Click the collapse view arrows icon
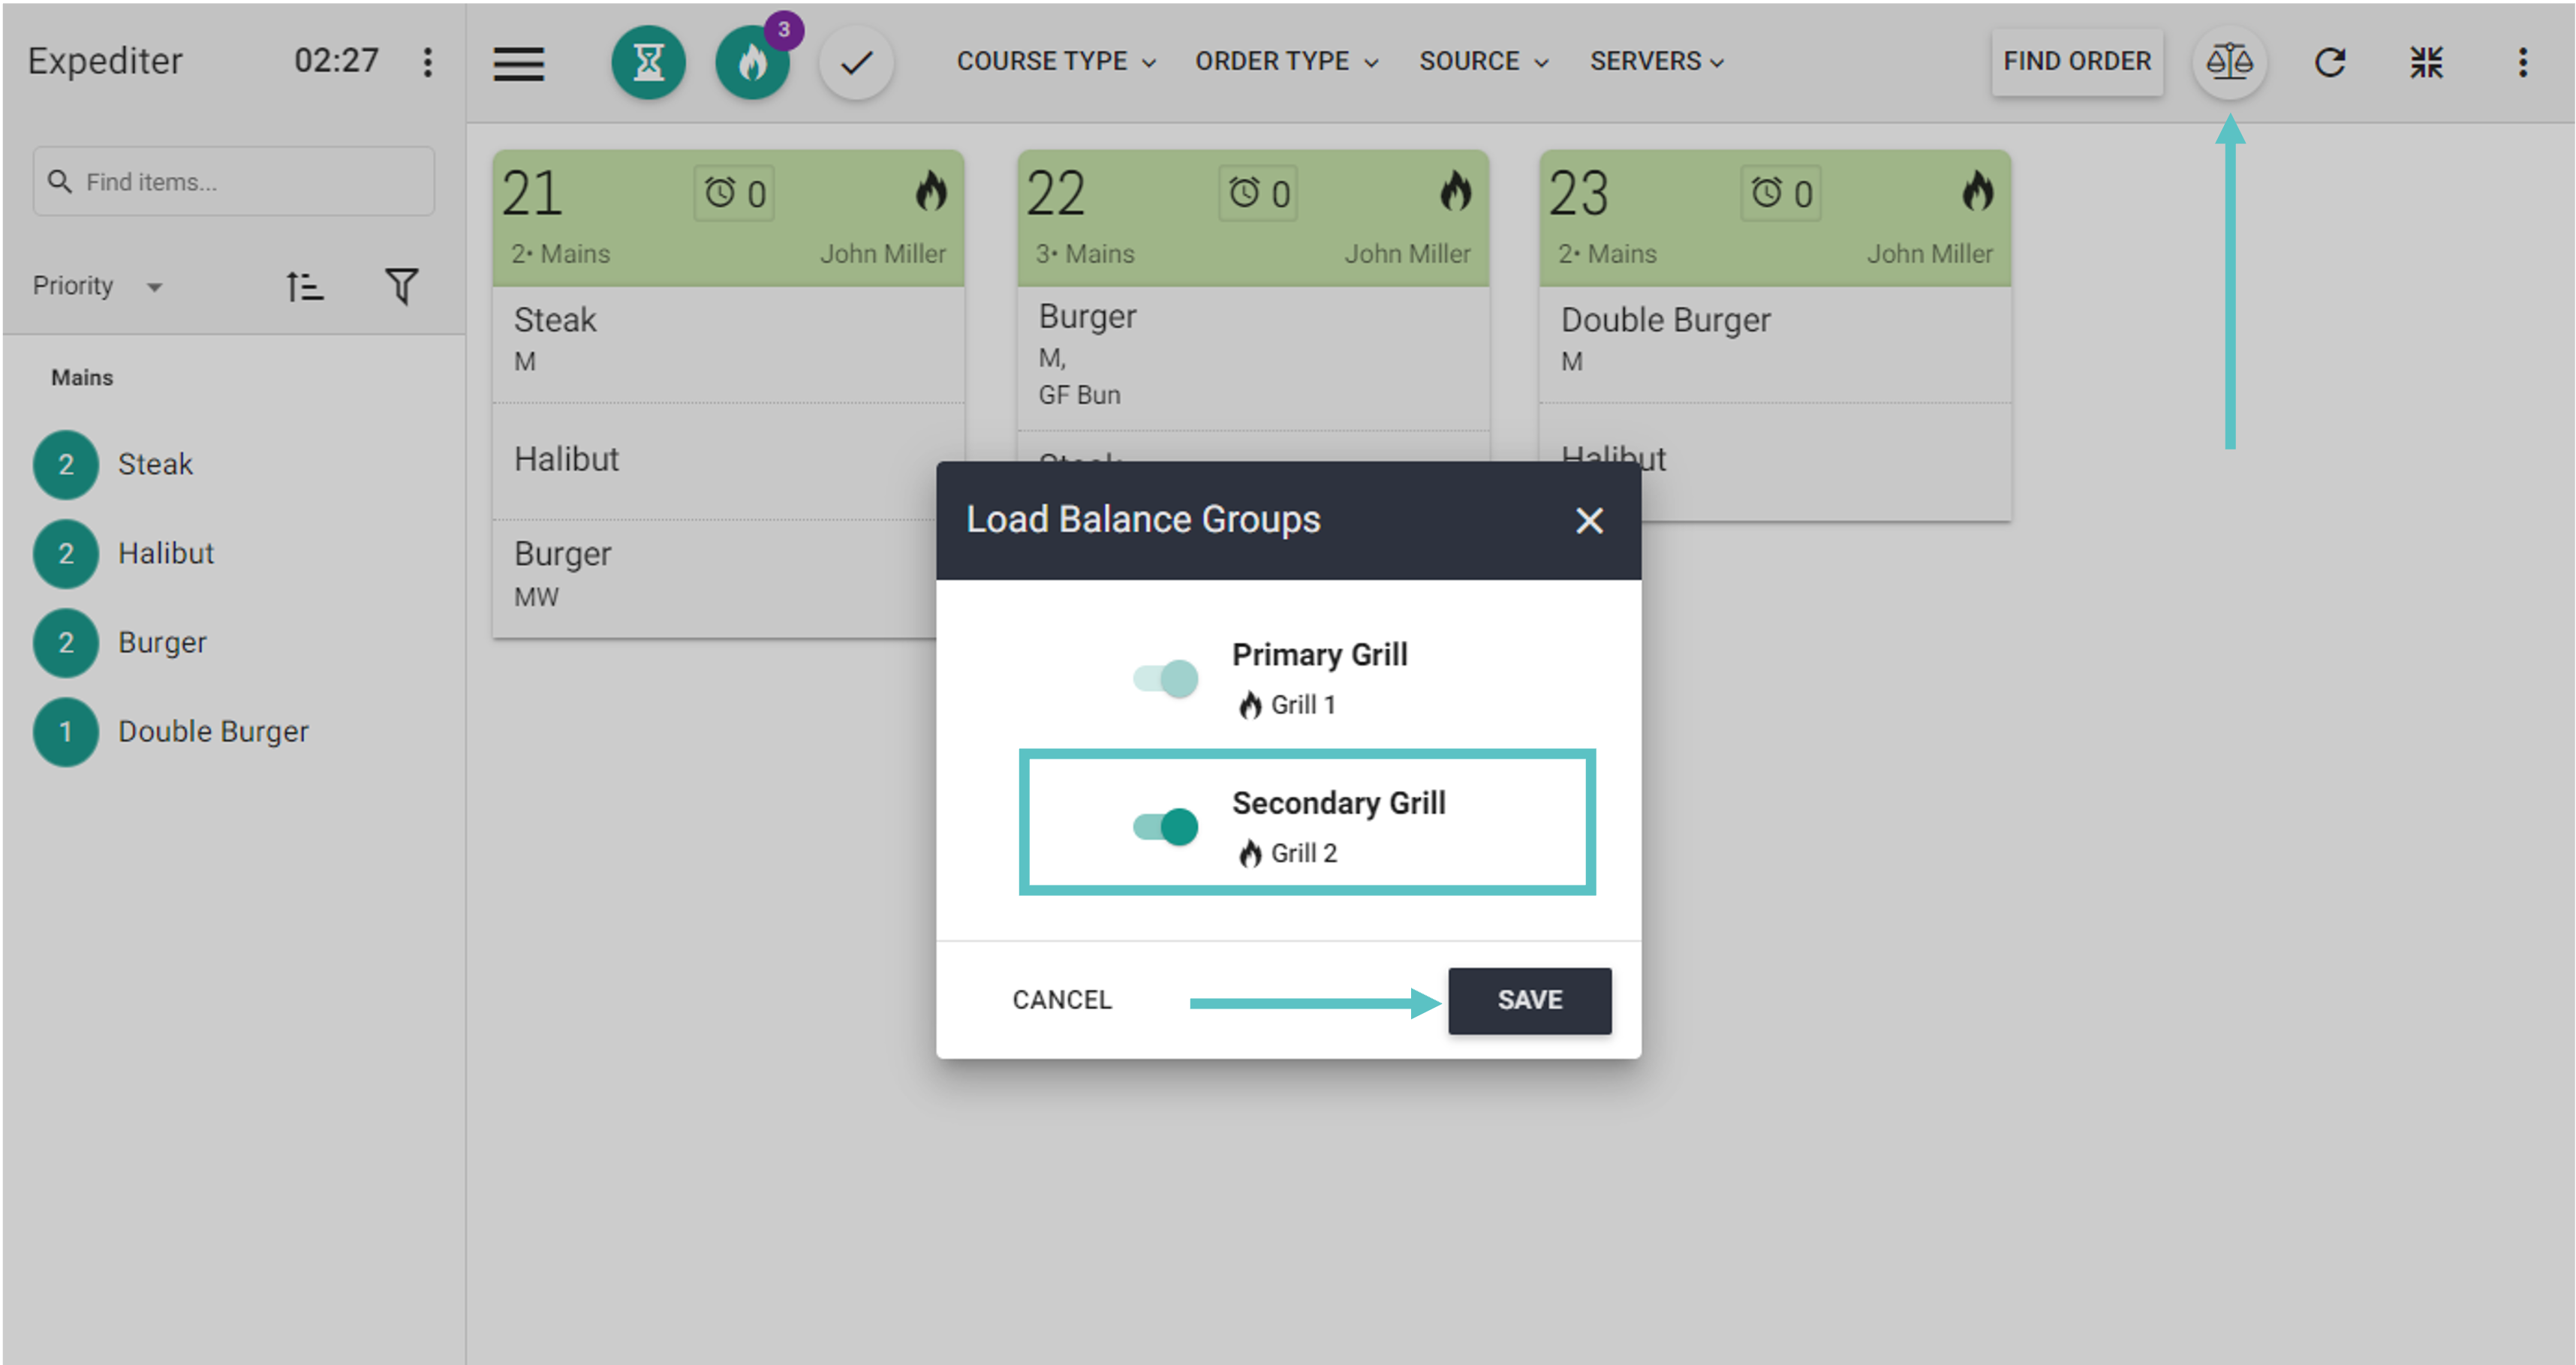The image size is (2576, 1365). pyautogui.click(x=2426, y=62)
